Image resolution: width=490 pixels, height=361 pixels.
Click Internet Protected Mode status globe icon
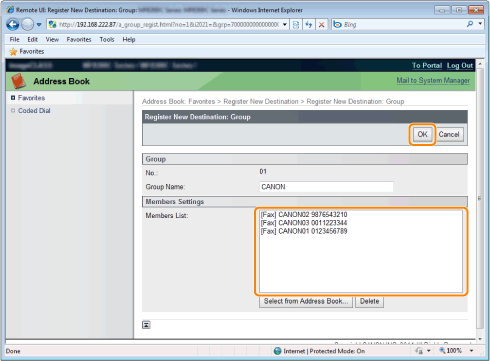pyautogui.click(x=277, y=351)
